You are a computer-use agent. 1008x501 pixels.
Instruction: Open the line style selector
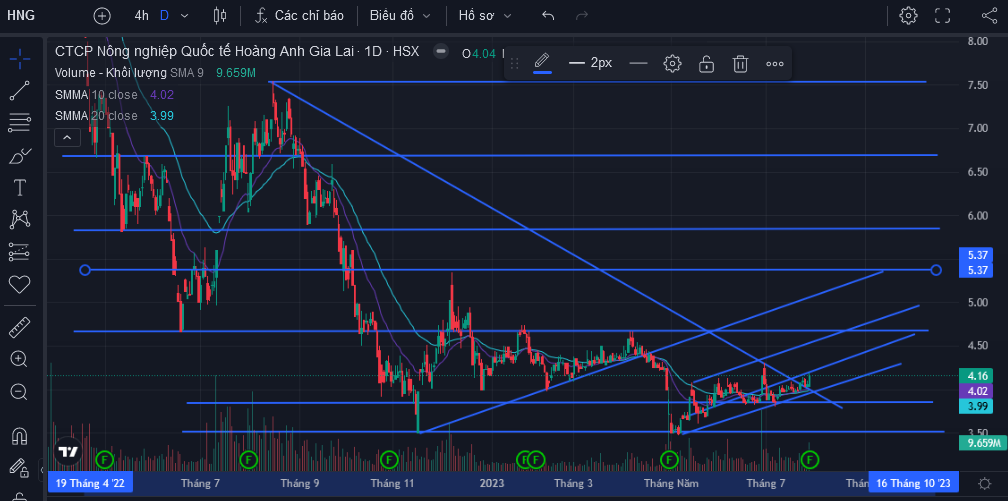tap(638, 63)
